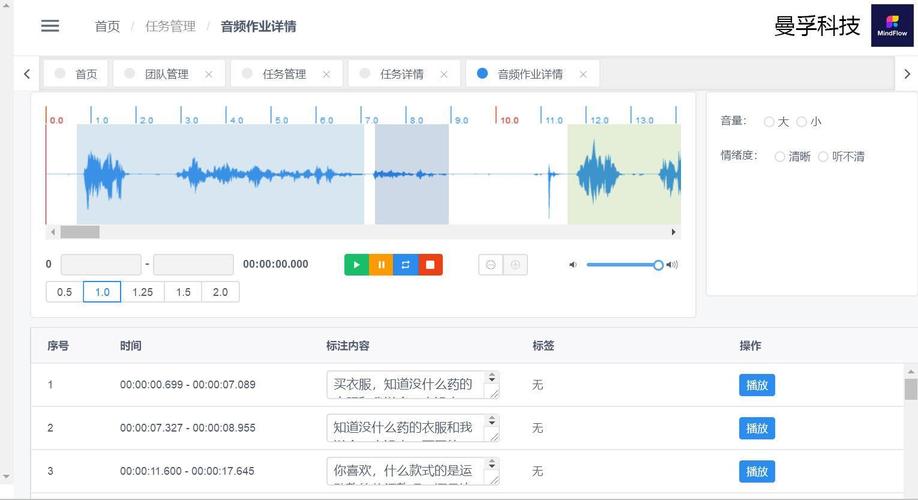This screenshot has width=918, height=500.
Task: Select the green waveform segment
Action: coord(624,174)
